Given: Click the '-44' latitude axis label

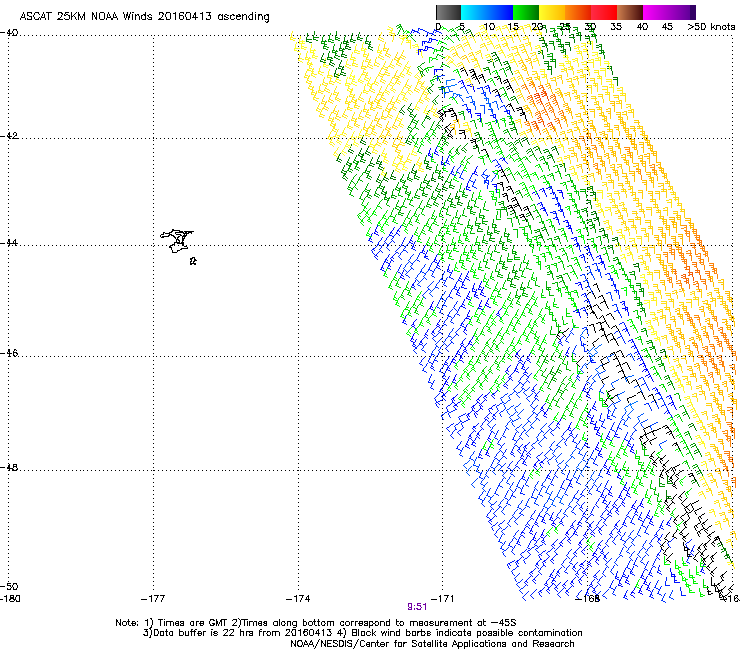Looking at the screenshot, I should tap(10, 243).
